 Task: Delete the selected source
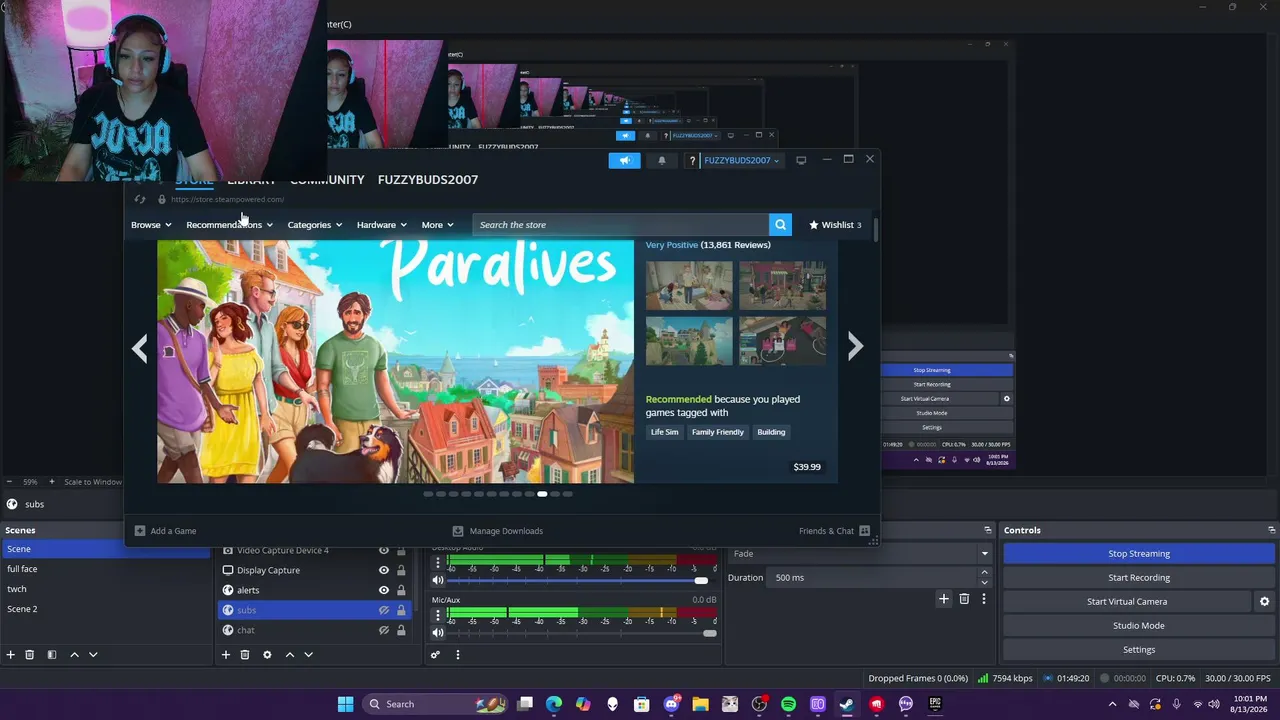pos(245,655)
